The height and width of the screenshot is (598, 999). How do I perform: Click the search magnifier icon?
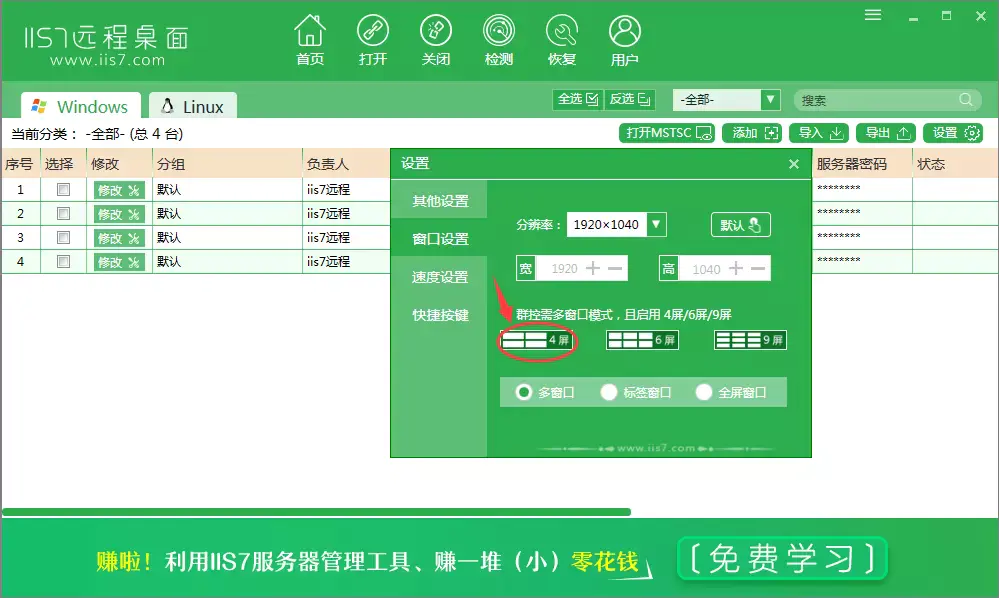[966, 100]
